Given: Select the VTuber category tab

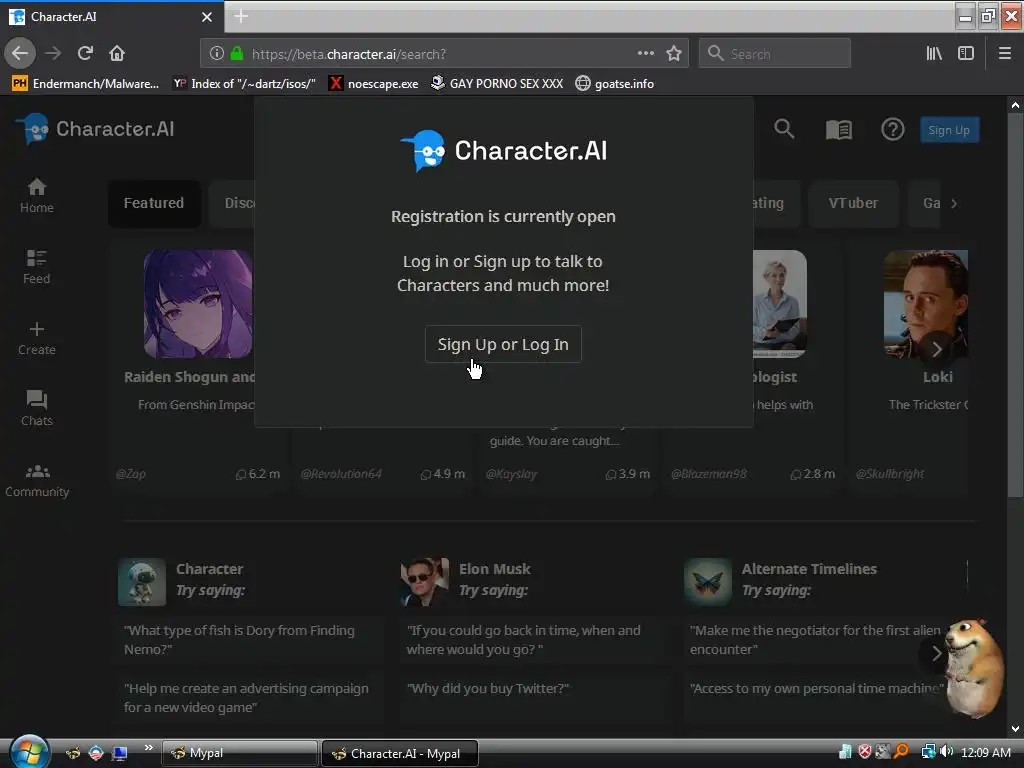Looking at the screenshot, I should point(853,203).
